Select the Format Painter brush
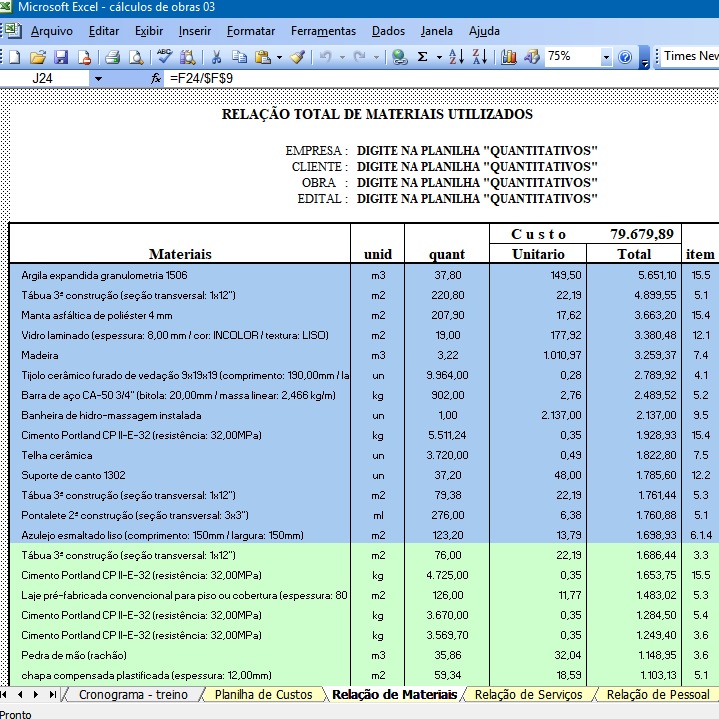Screen dimensions: 719x719 tap(297, 57)
